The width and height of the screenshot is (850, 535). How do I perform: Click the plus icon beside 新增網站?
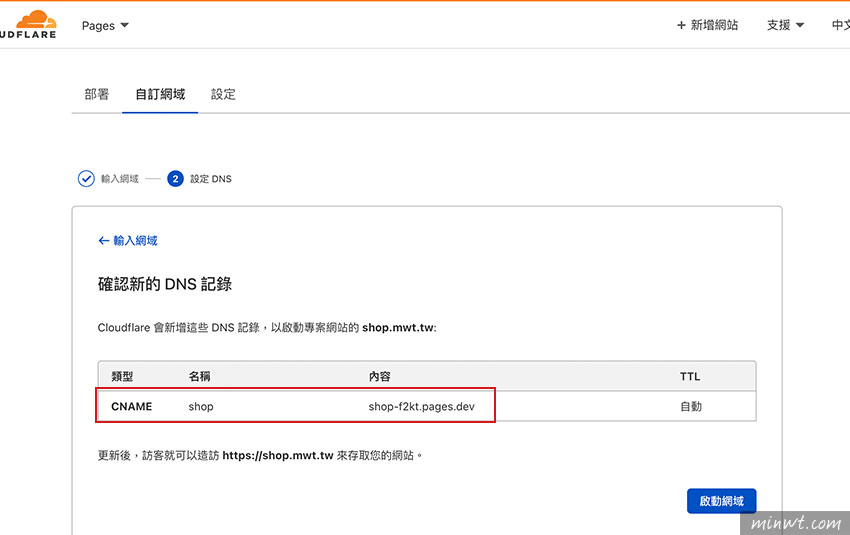pos(681,25)
